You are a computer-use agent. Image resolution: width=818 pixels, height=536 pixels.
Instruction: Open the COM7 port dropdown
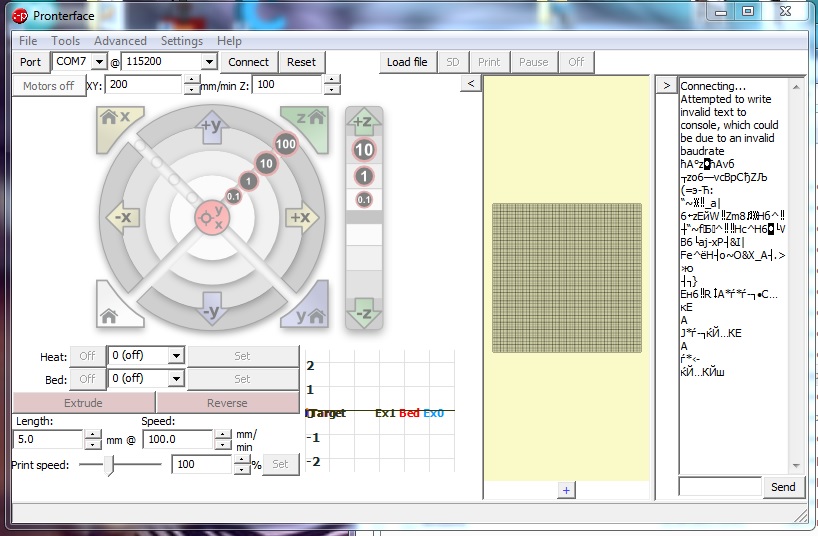pos(98,62)
